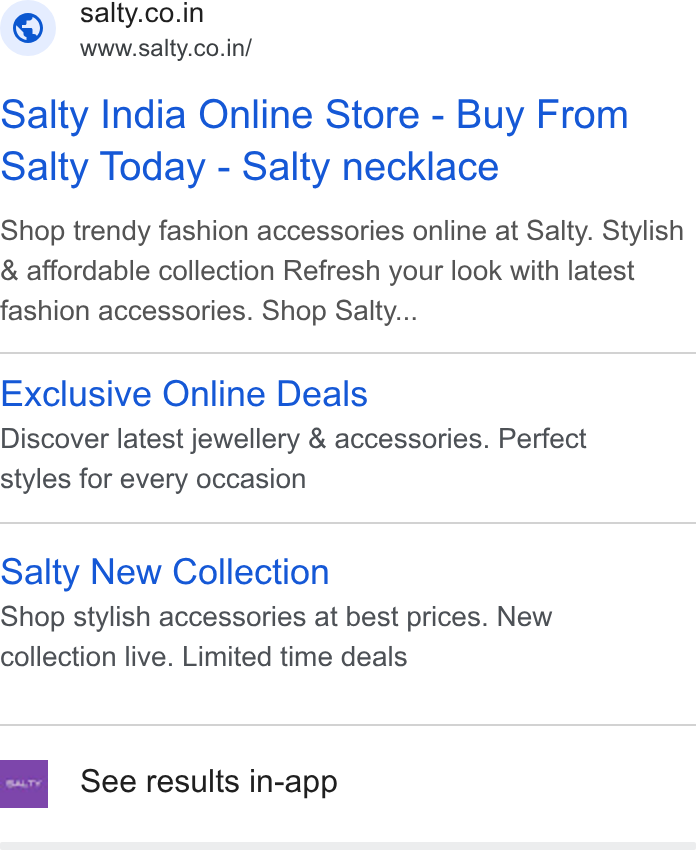Click the salty.co.in site name
Screen dimensions: 696x850
click(142, 14)
